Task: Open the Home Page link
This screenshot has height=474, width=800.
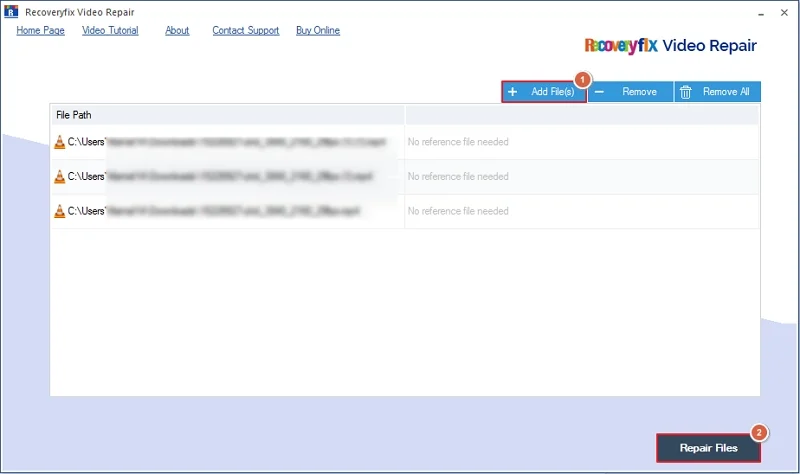Action: pos(40,31)
